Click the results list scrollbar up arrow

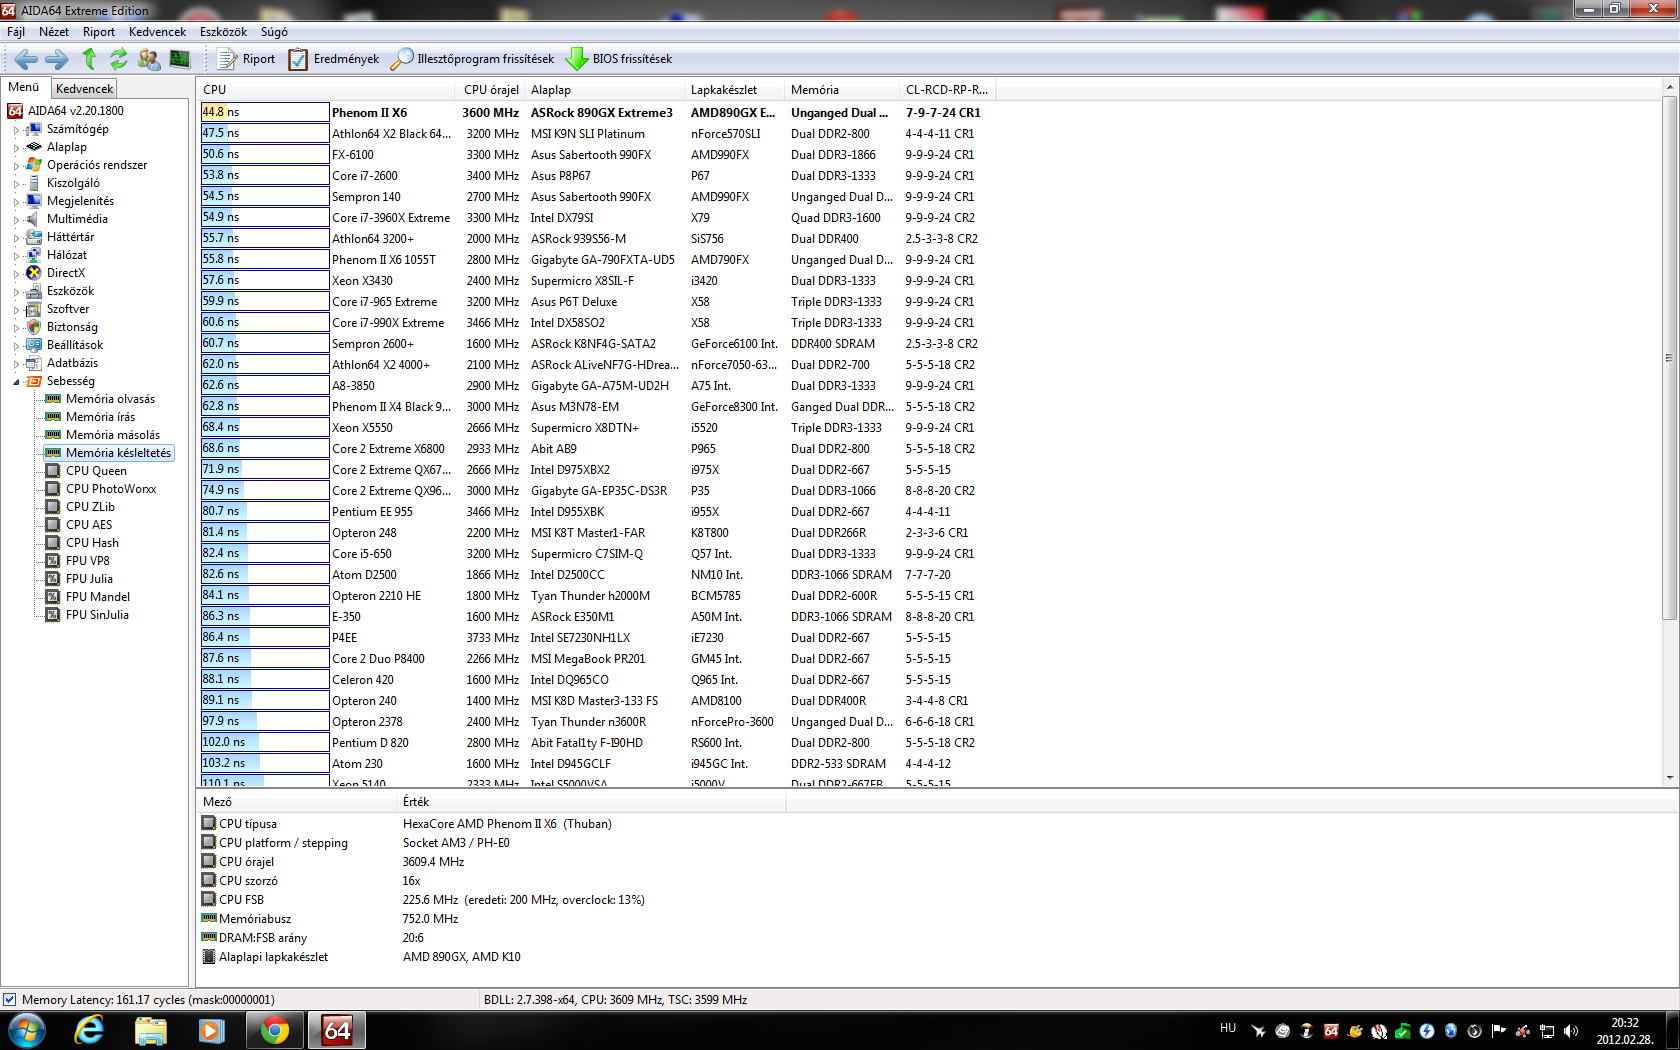[1670, 88]
